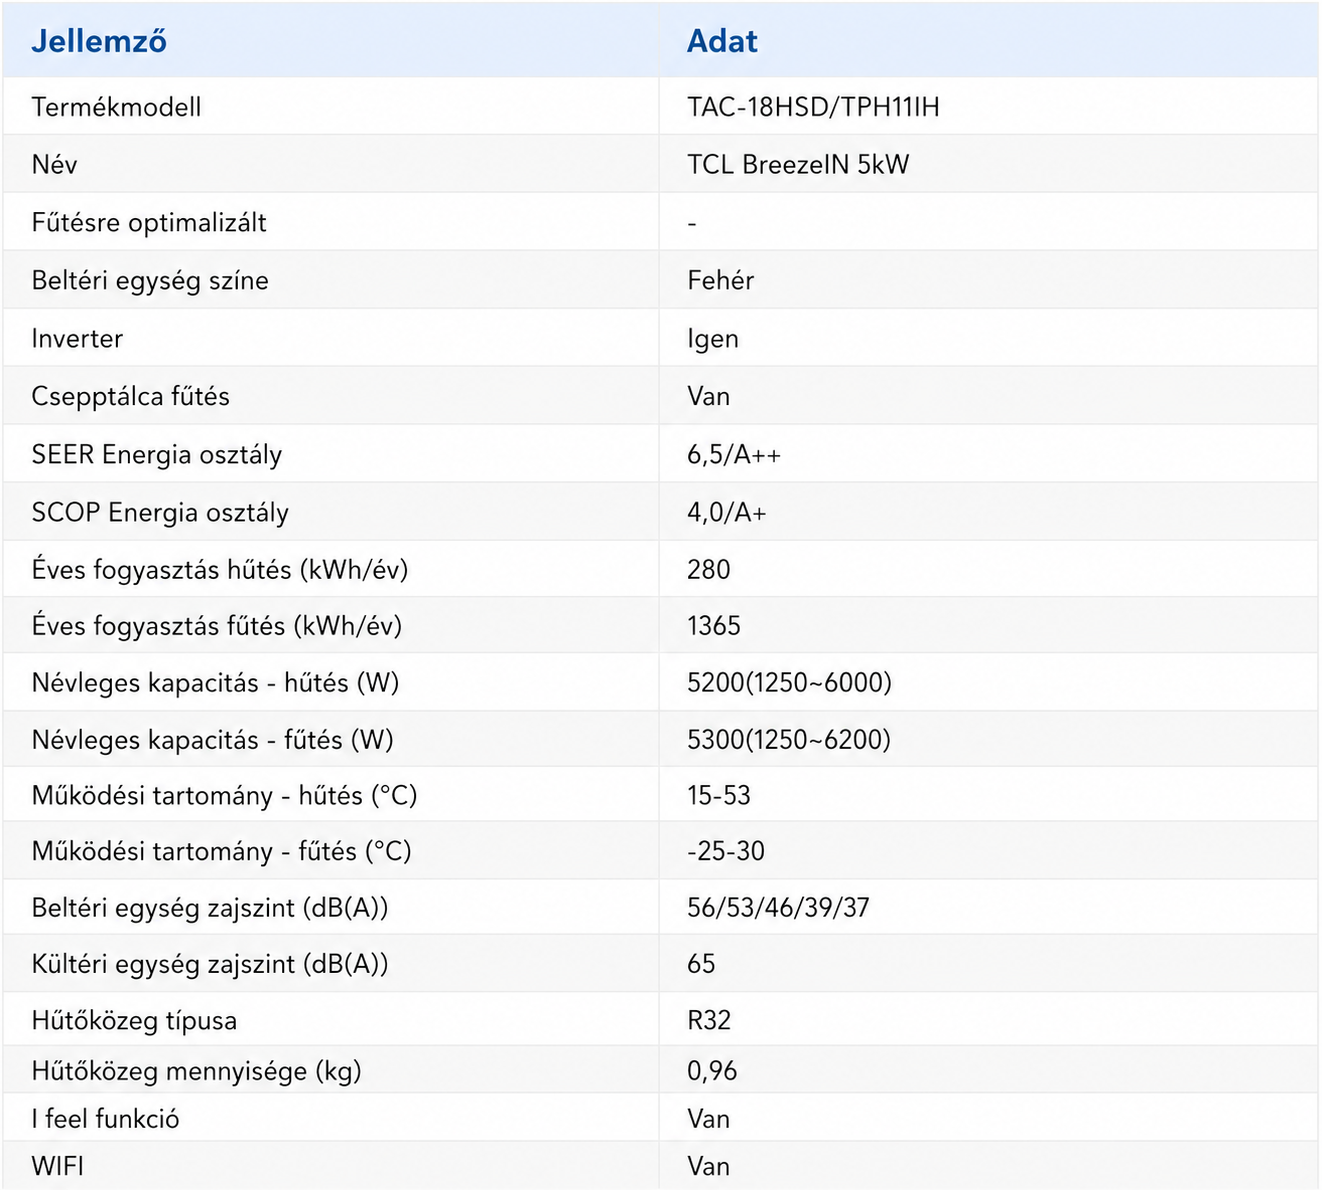Click the "Beltéri egység zajszint (dB(A))" label
This screenshot has width=1322, height=1190.
[210, 907]
